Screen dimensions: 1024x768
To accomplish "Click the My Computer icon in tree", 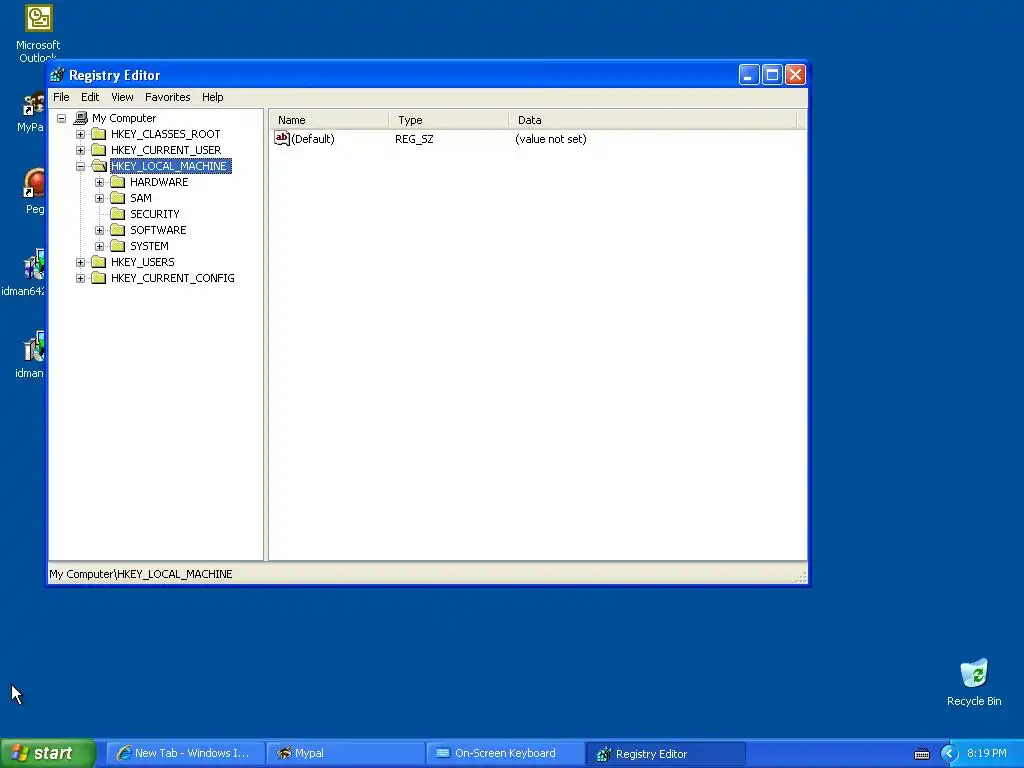I will (80, 118).
